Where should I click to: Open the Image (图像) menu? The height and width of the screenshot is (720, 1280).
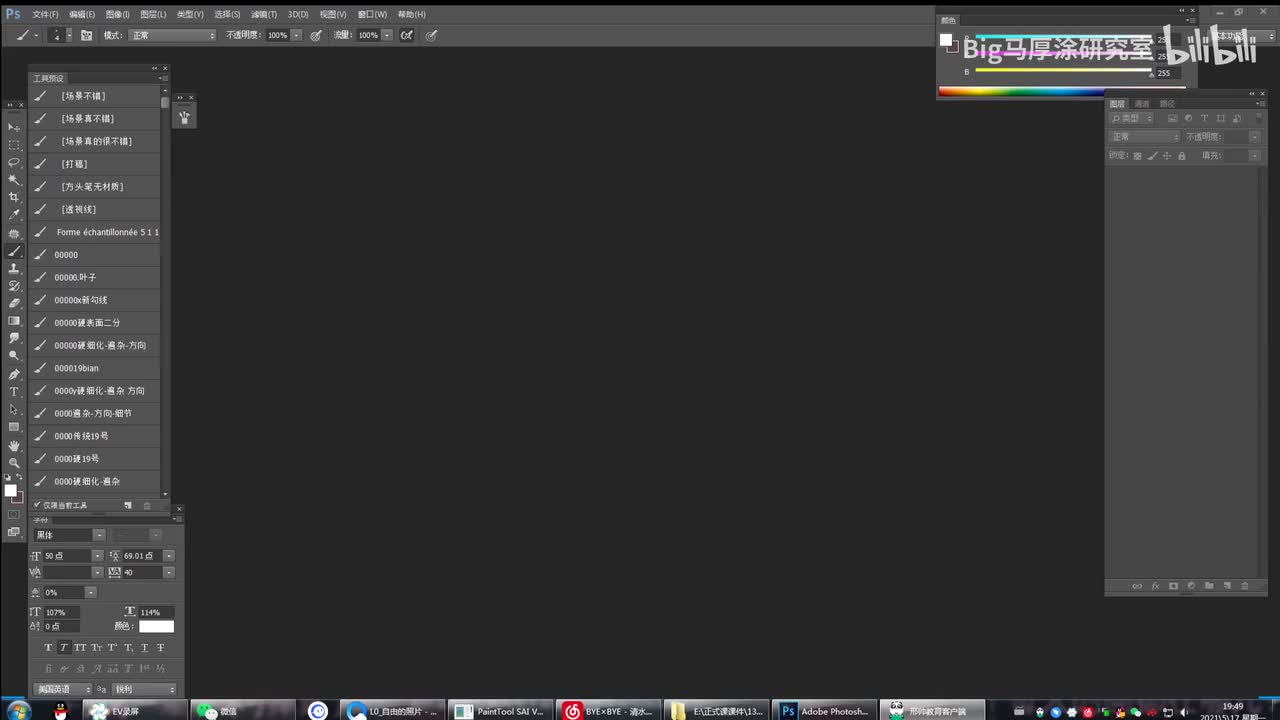point(118,14)
